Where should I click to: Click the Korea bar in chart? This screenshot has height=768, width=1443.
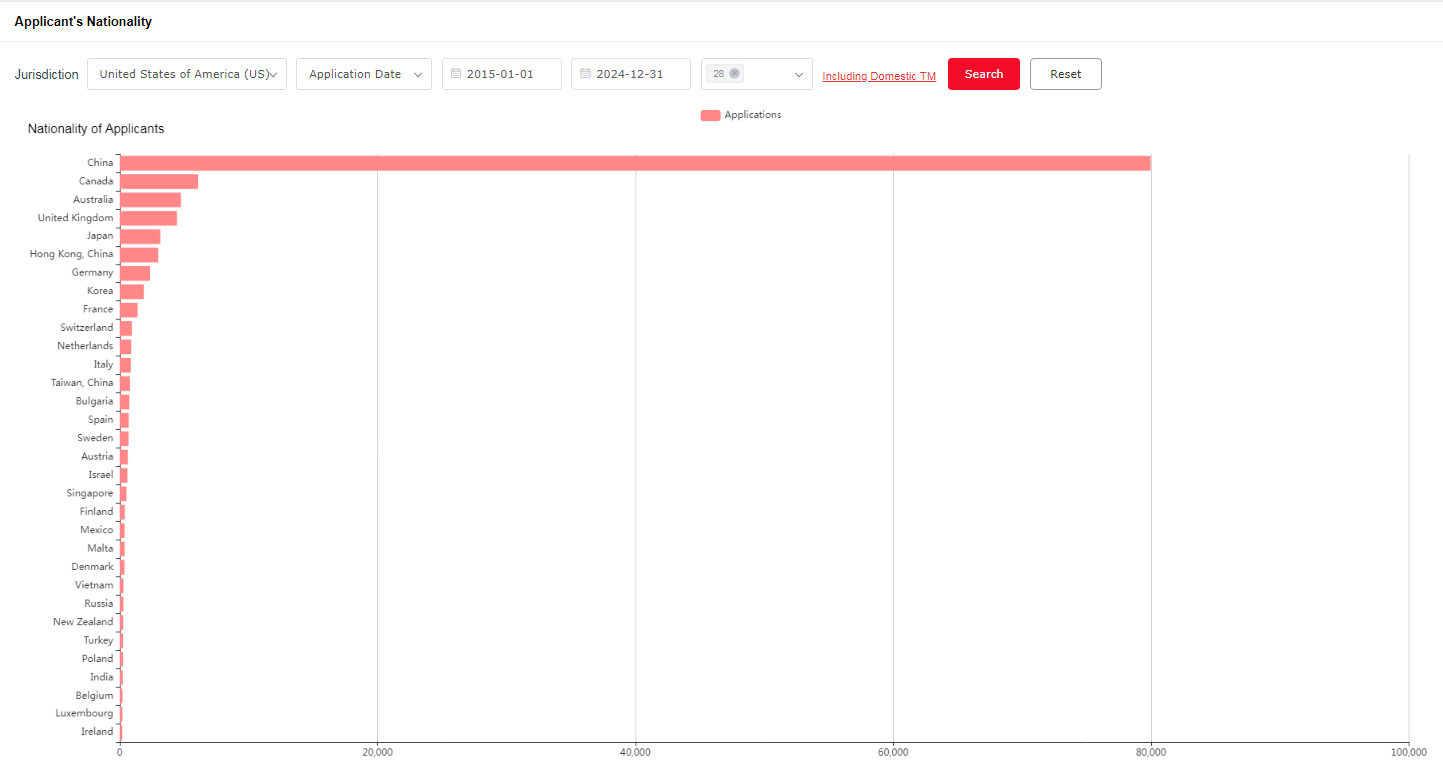[132, 291]
